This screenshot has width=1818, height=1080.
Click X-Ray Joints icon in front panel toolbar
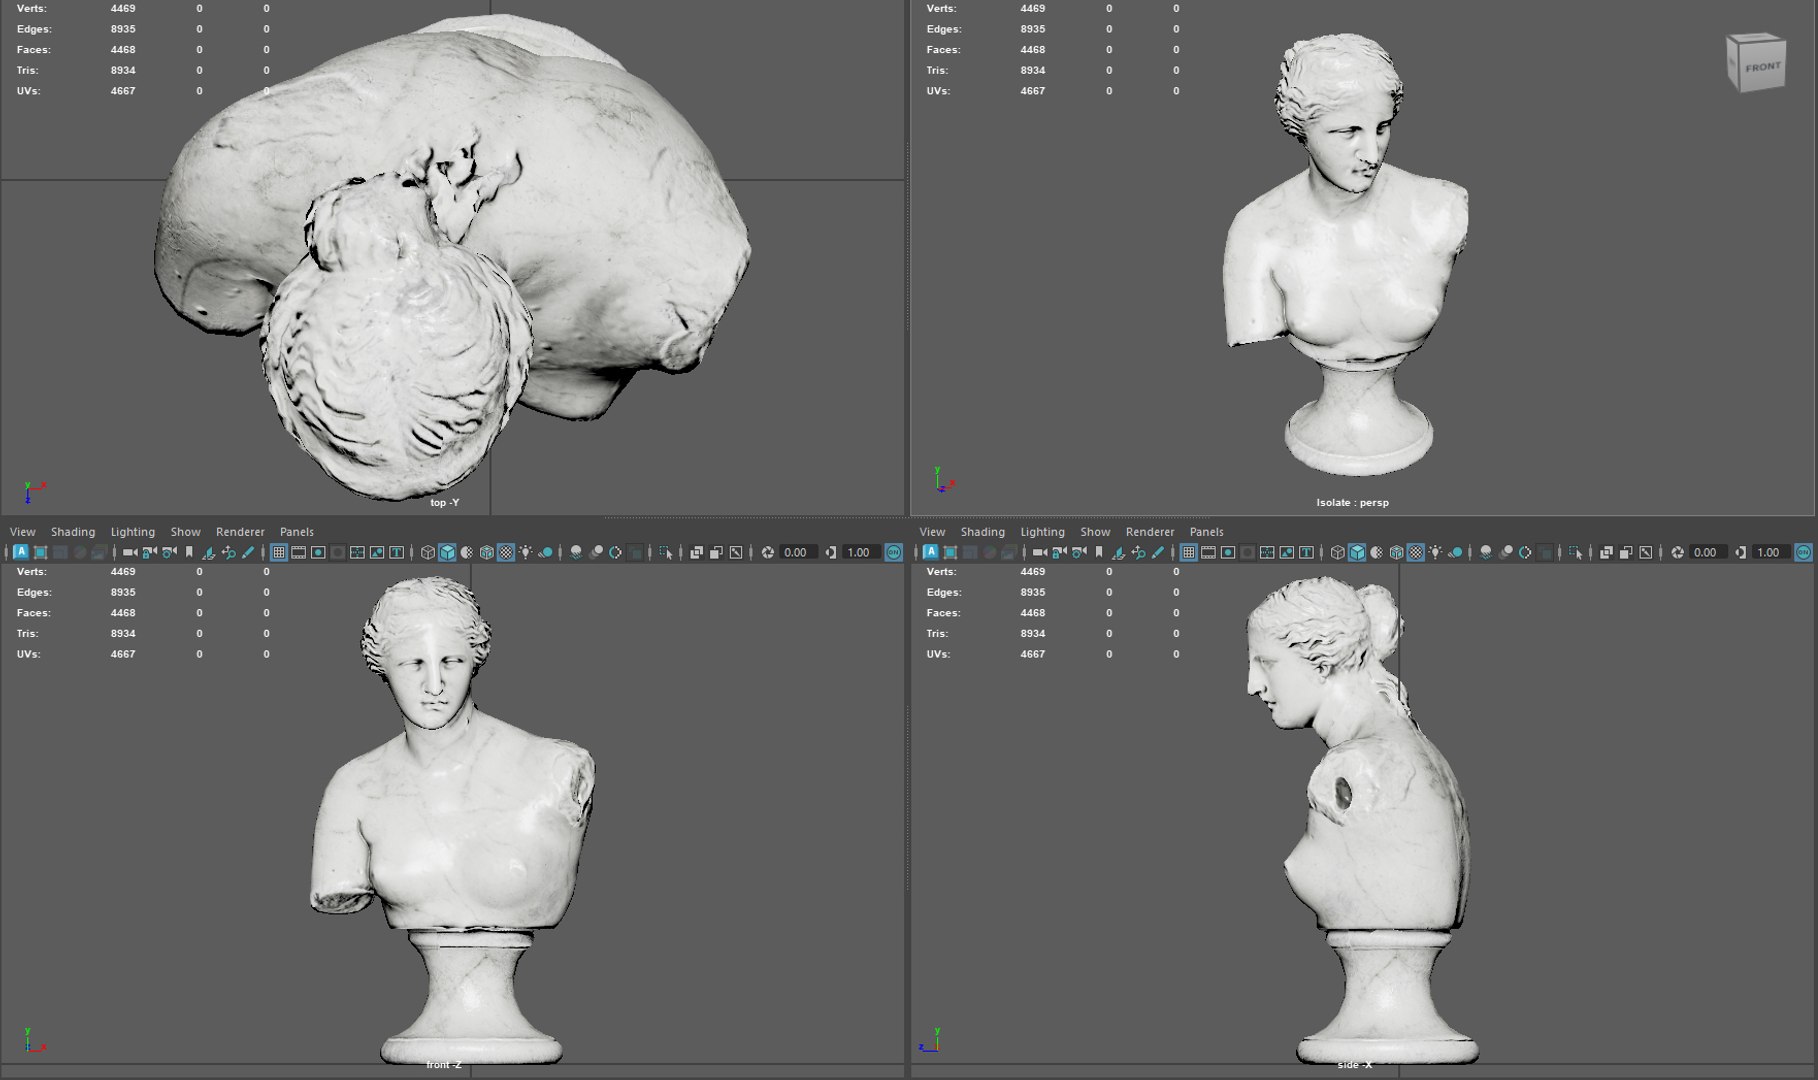[x=736, y=552]
